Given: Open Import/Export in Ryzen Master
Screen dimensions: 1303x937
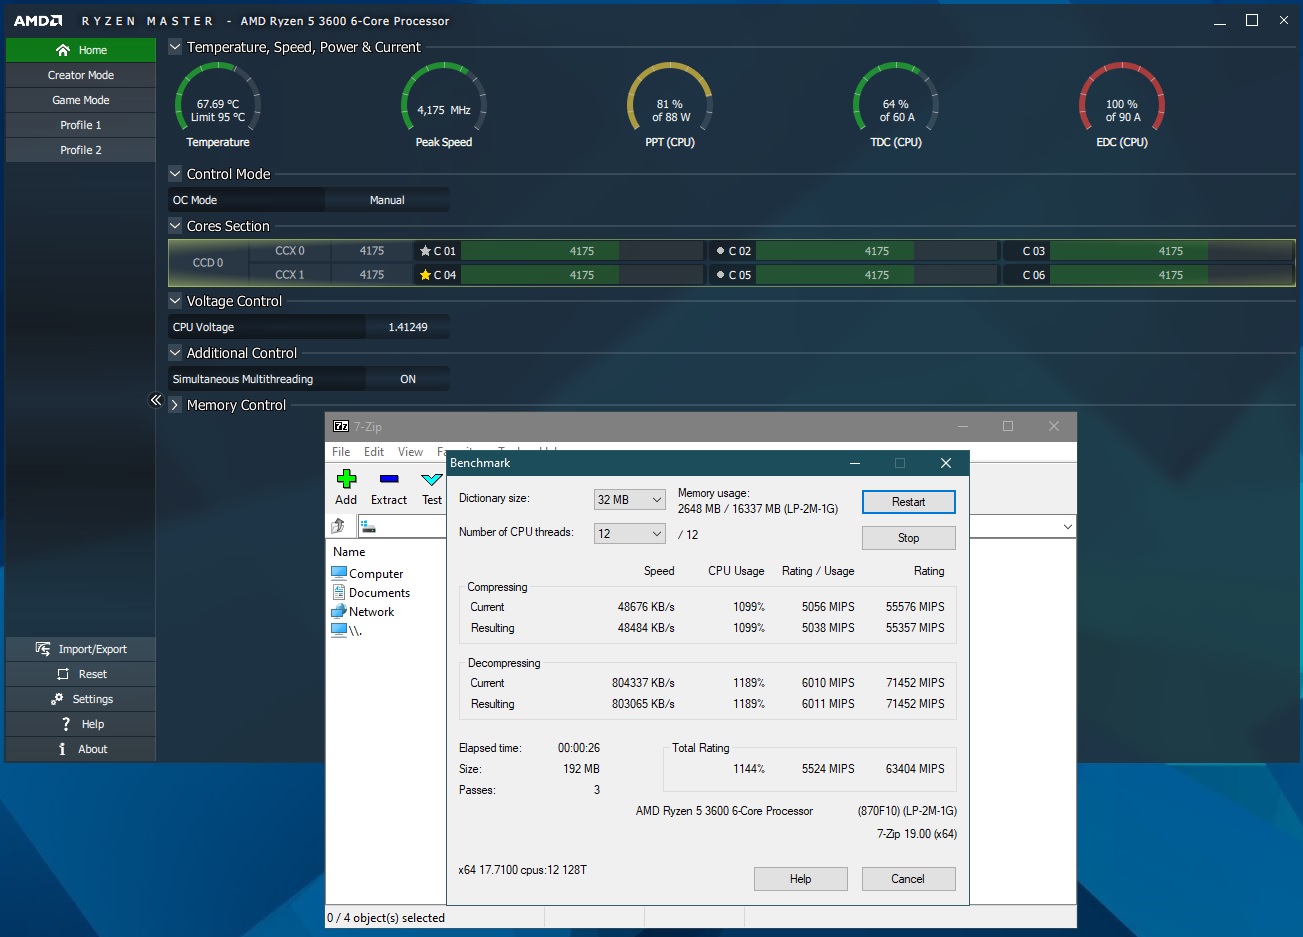Looking at the screenshot, I should tap(81, 649).
